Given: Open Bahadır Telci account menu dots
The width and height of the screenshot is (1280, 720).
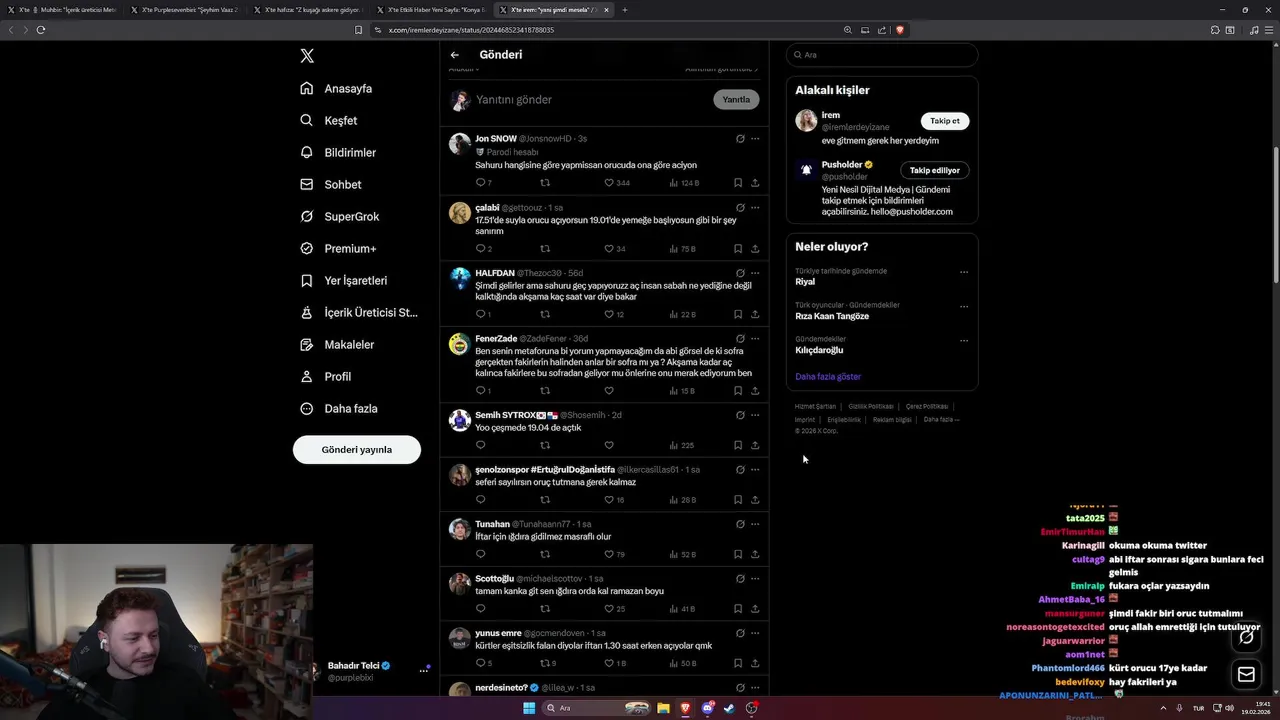Looking at the screenshot, I should [424, 670].
